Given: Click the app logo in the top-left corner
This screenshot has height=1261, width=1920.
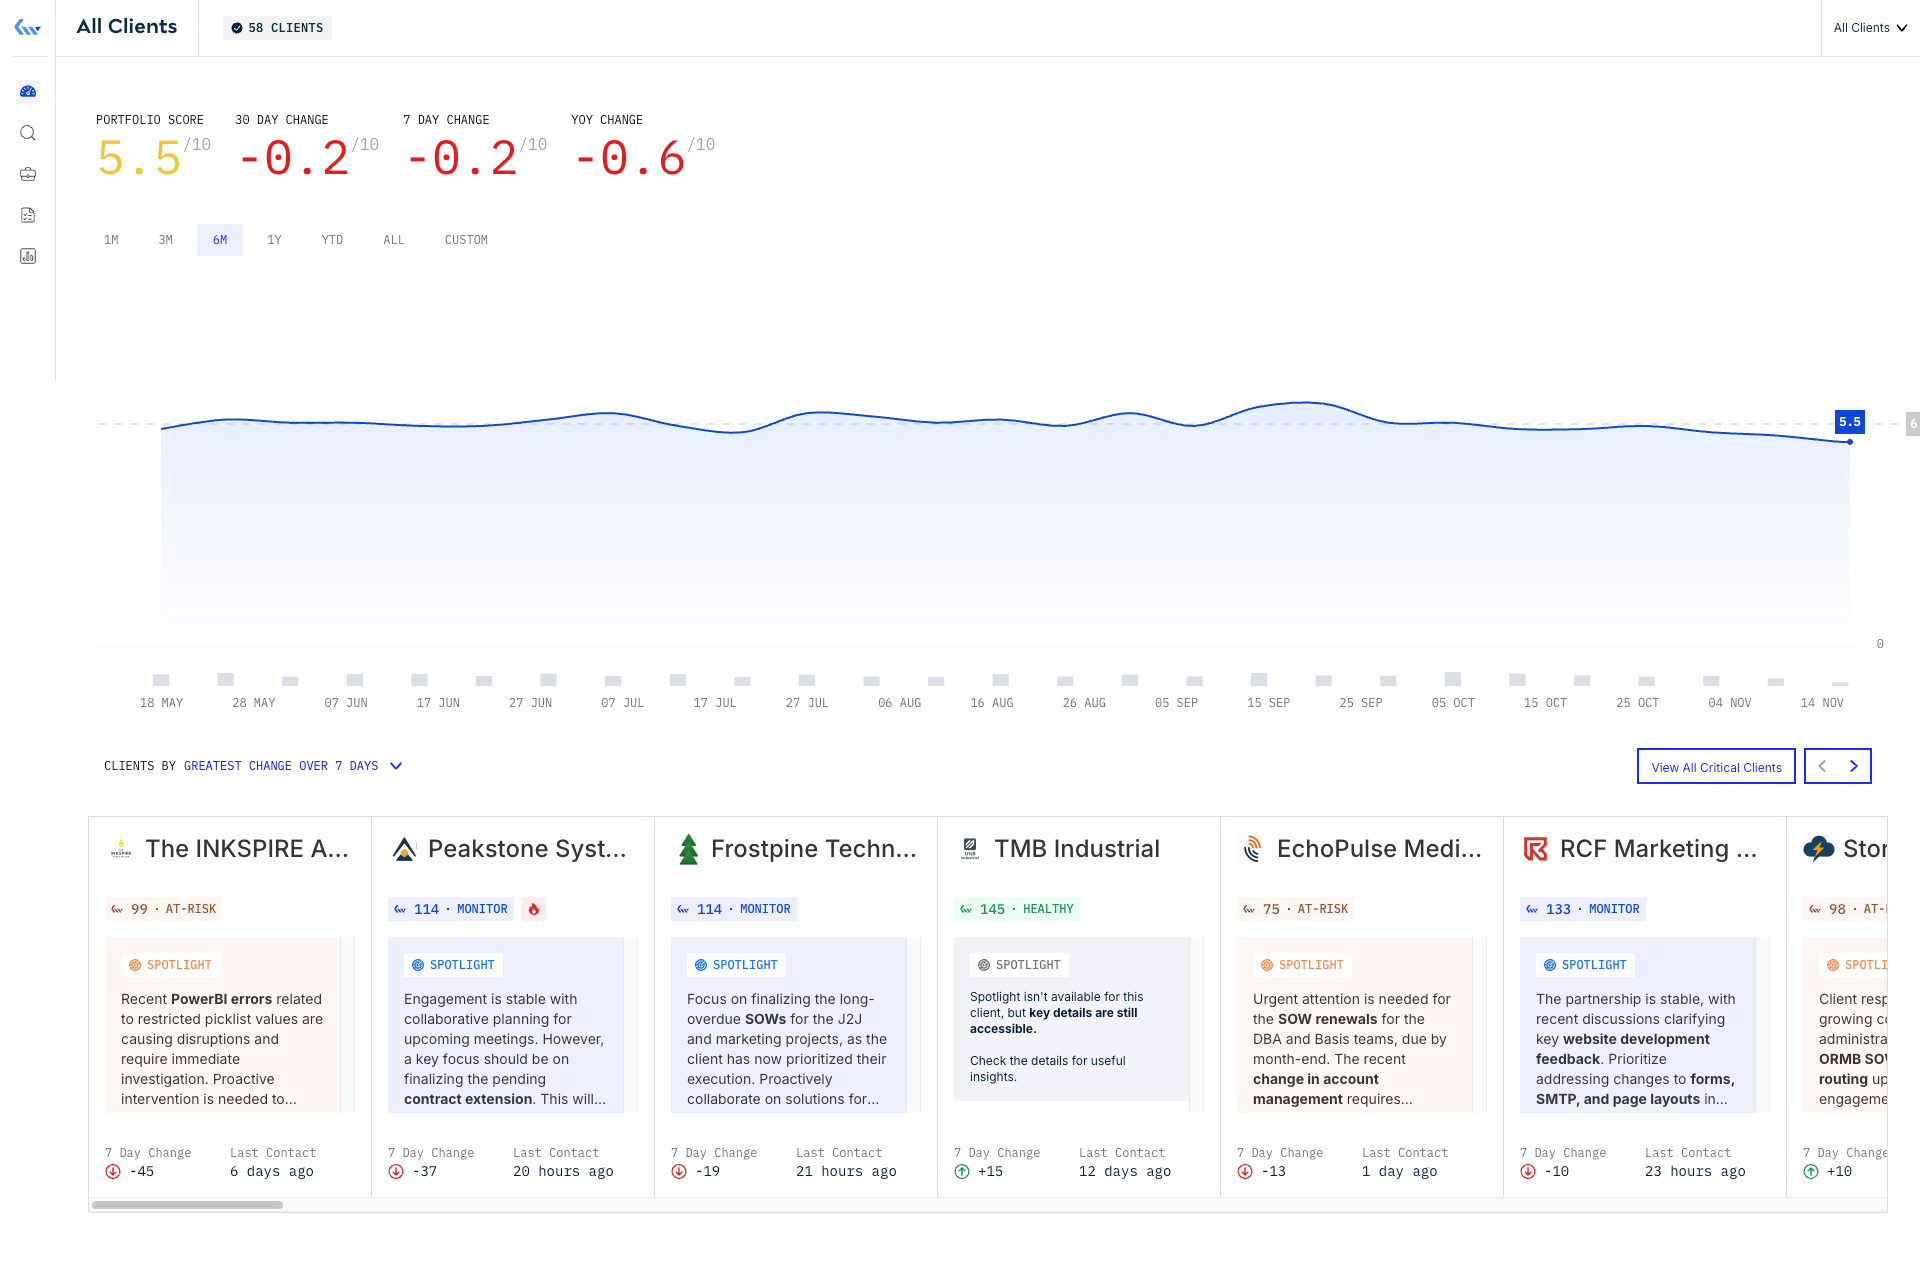Looking at the screenshot, I should click(x=26, y=27).
